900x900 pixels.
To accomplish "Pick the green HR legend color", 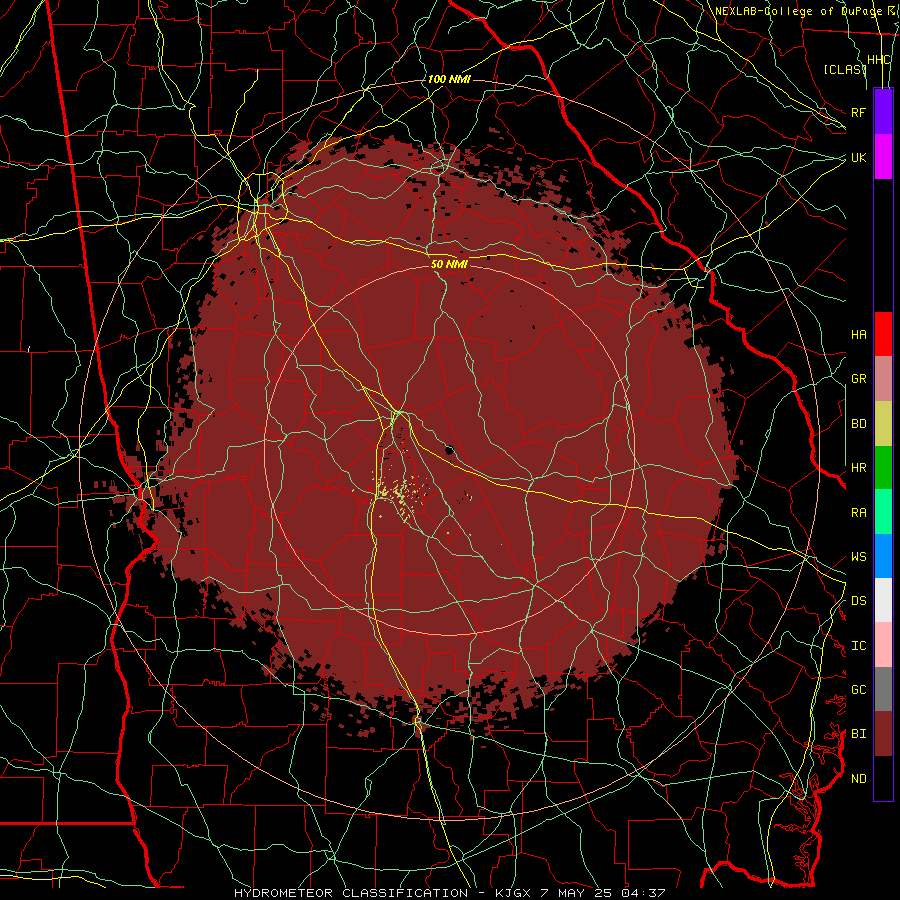I will [x=883, y=468].
